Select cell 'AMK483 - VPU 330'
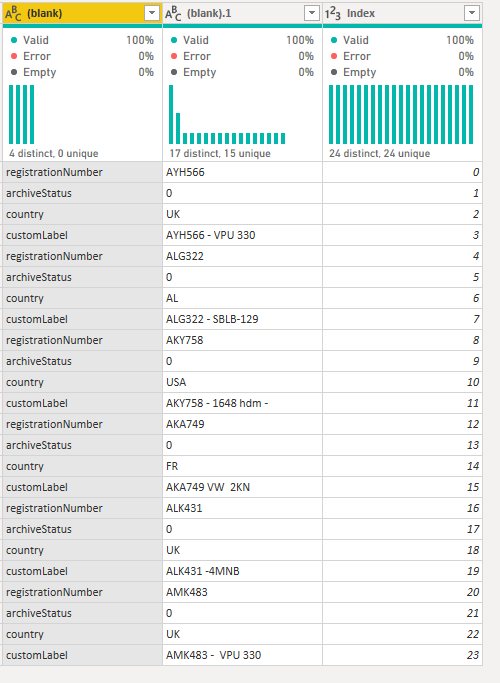Viewport: 500px width, 683px height. 242,655
